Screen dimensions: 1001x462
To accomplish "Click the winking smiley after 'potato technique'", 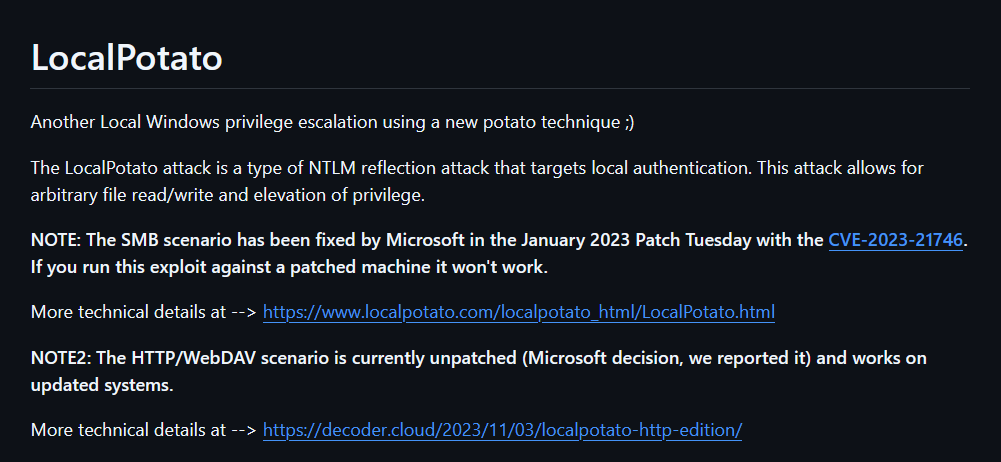I will pos(629,122).
